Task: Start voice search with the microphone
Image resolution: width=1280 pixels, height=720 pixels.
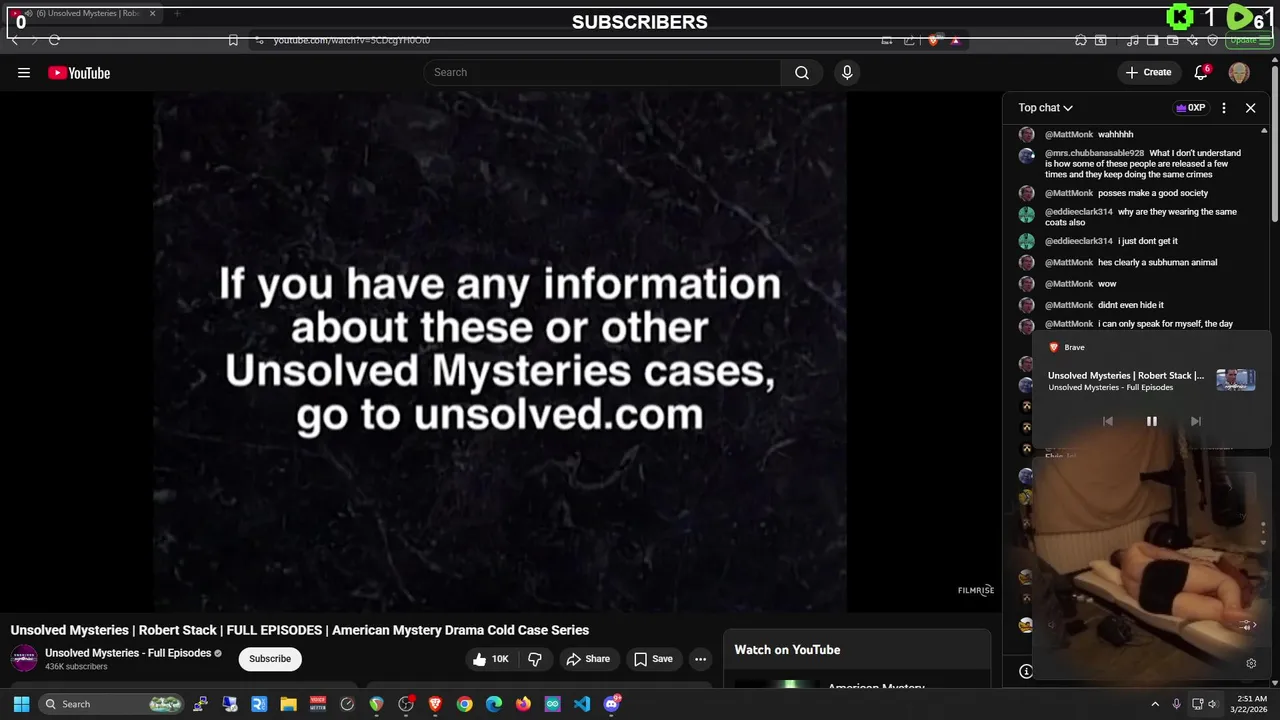Action: [x=847, y=72]
